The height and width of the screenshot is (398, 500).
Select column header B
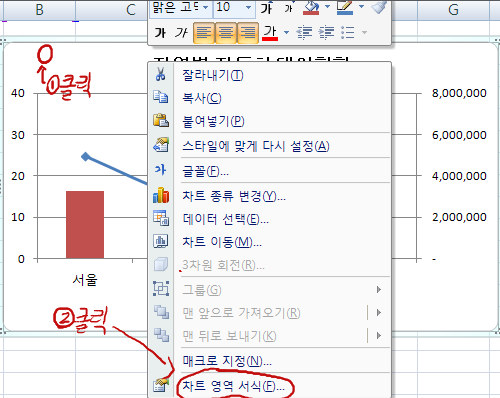point(39,10)
